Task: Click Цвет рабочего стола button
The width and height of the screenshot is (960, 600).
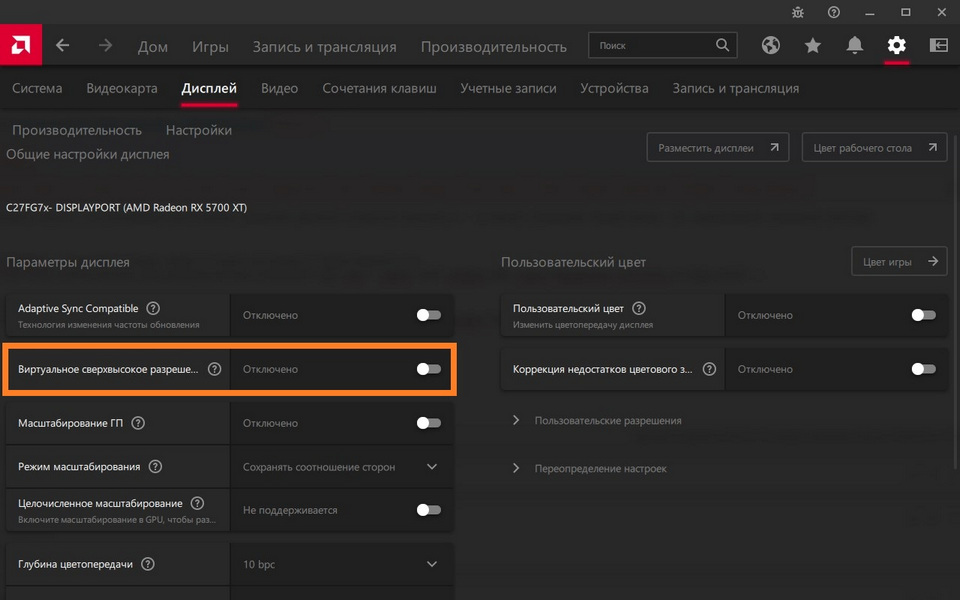Action: click(874, 148)
